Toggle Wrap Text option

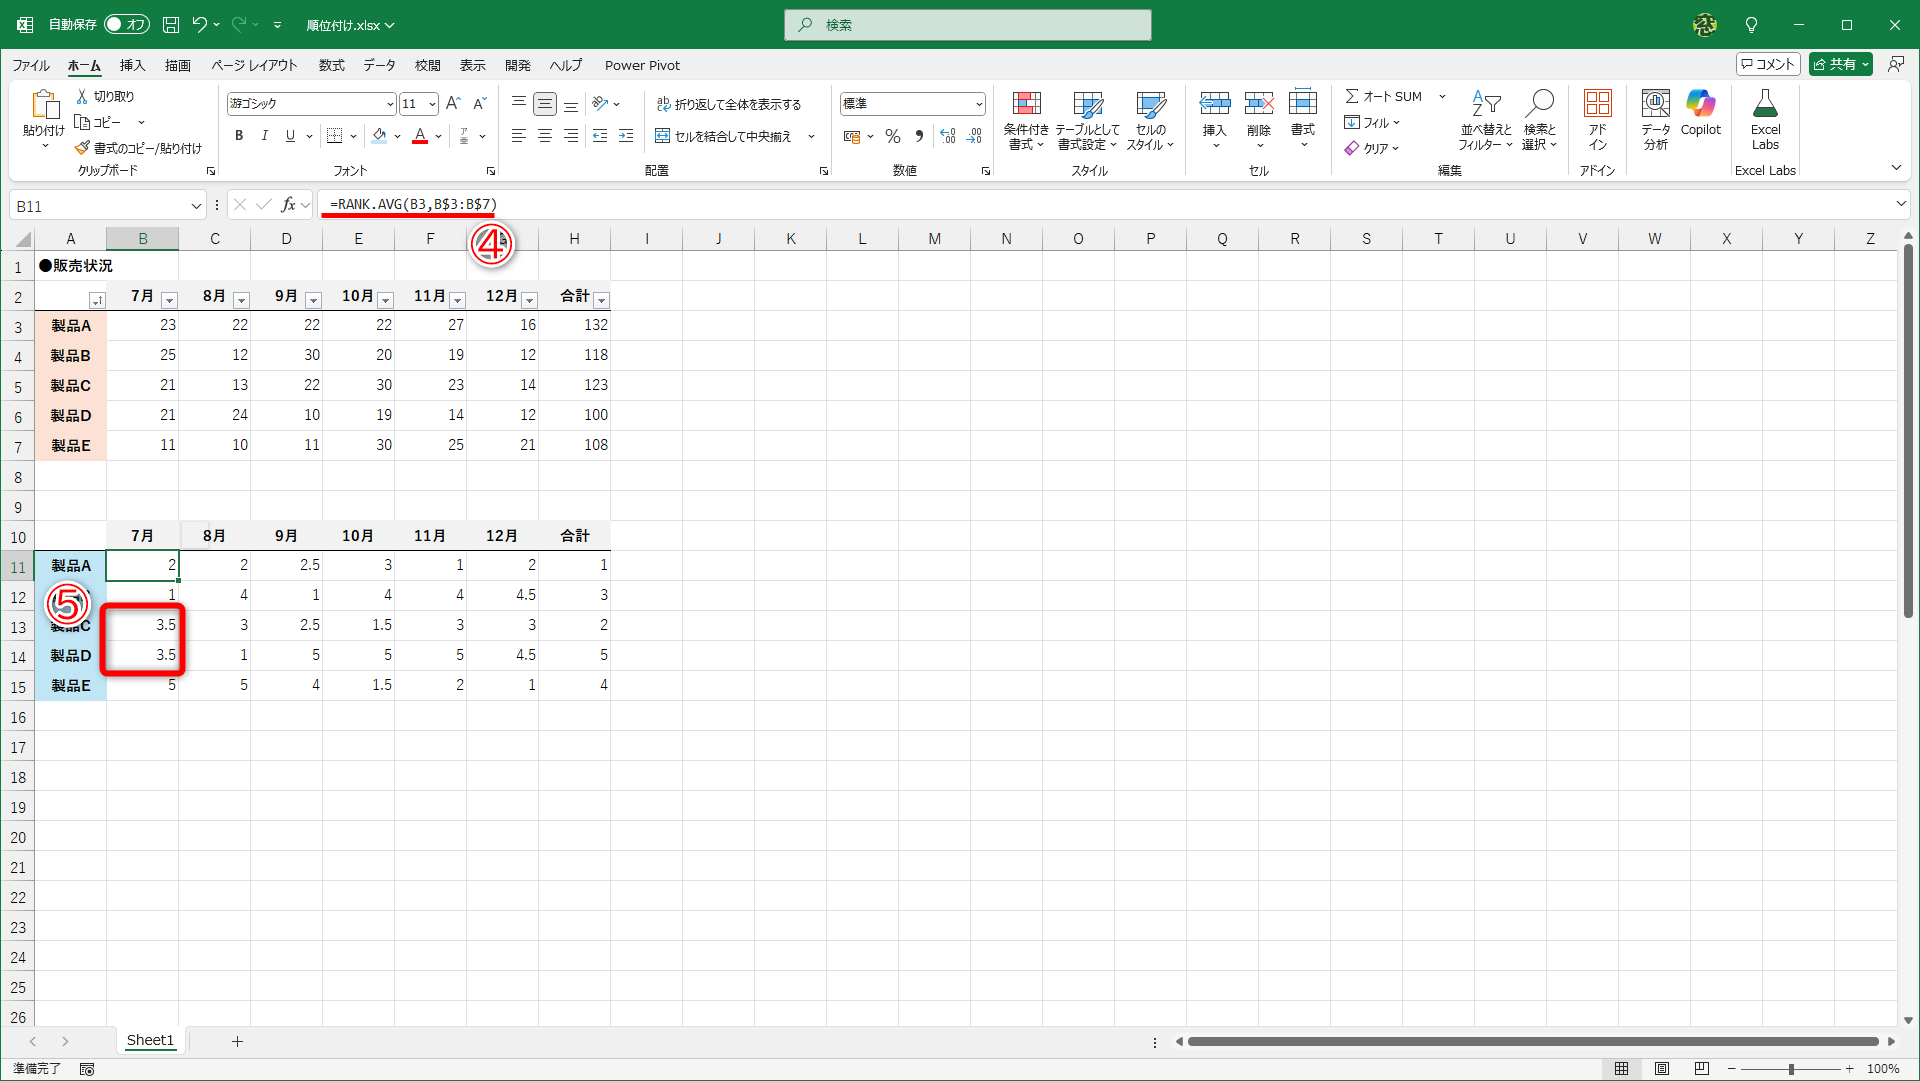729,104
